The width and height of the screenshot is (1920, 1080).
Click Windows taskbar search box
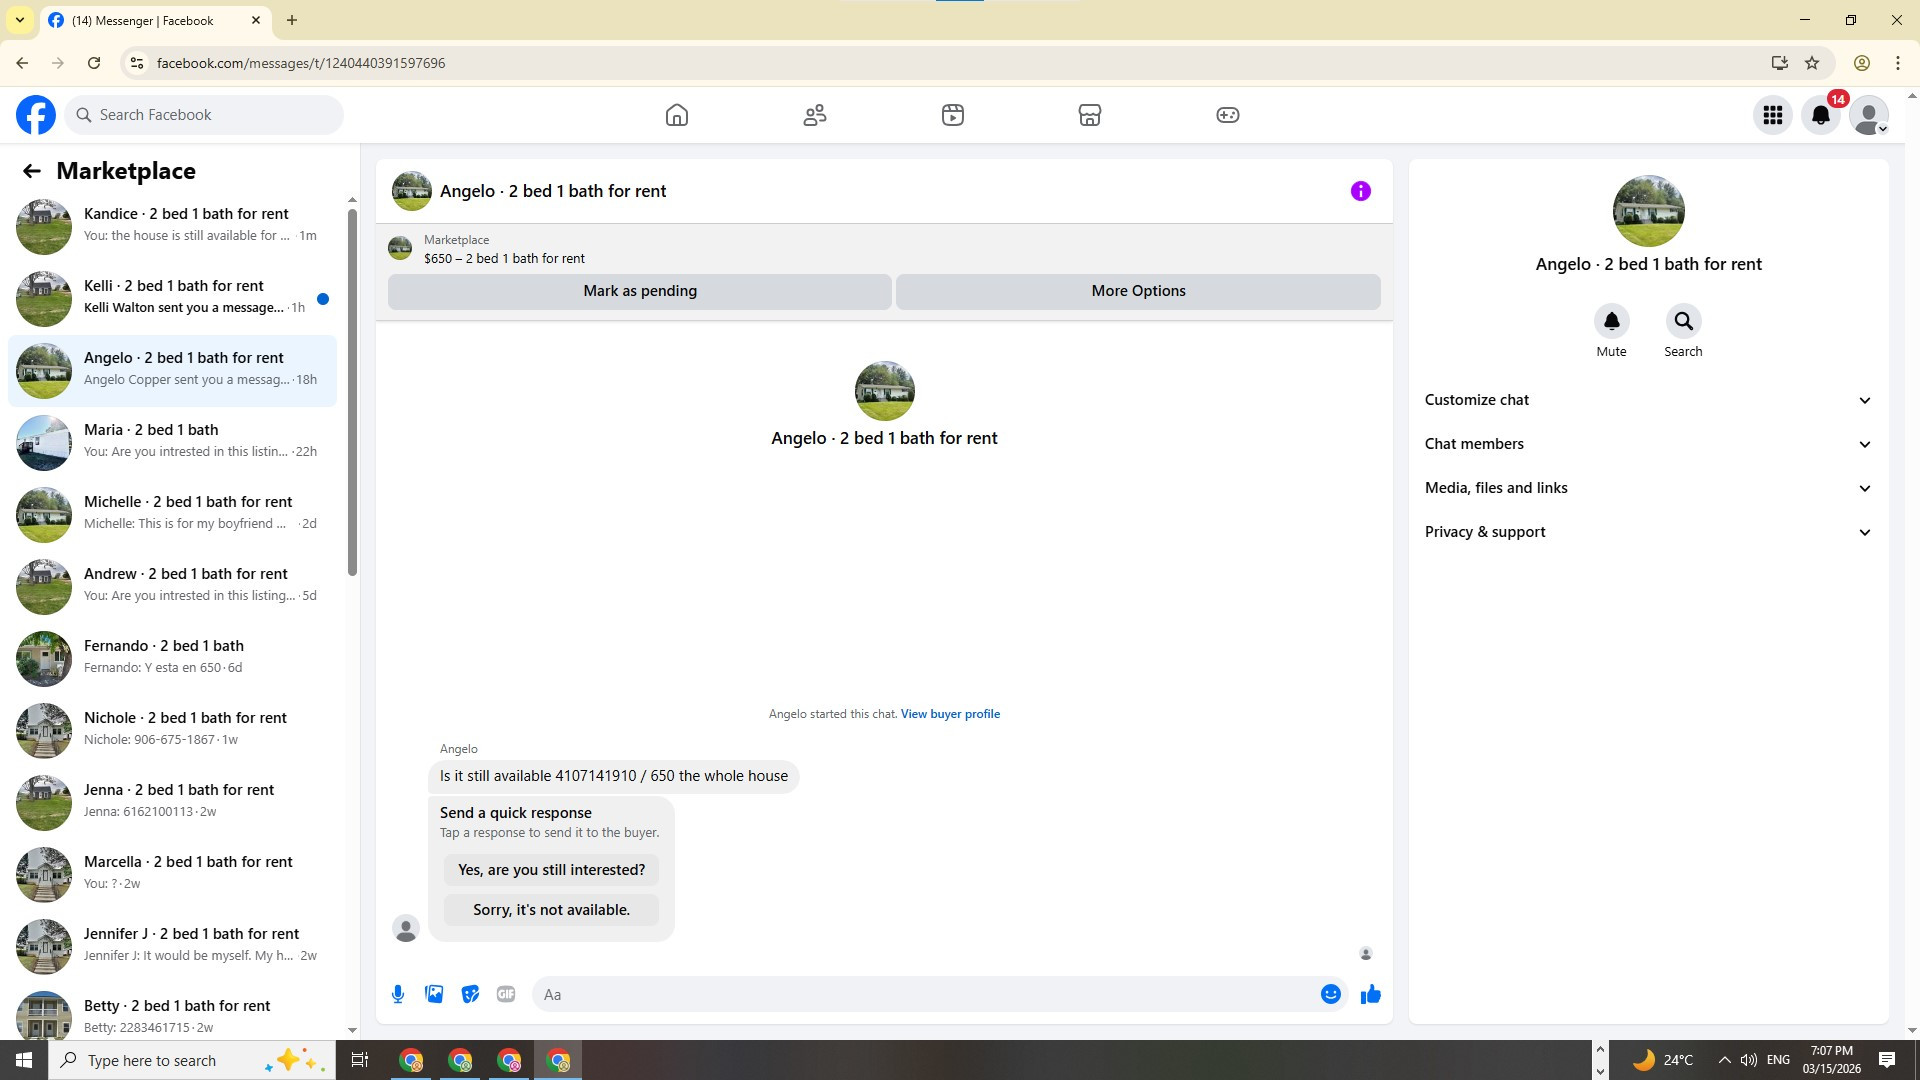pos(192,1060)
